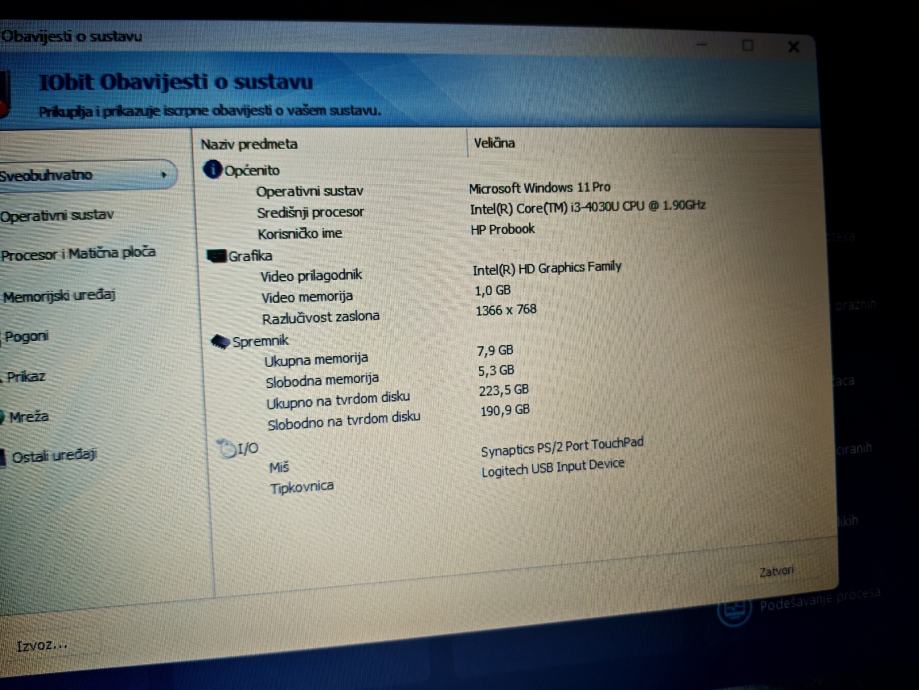Maximize the Obavijesti o sustavu window

[748, 45]
